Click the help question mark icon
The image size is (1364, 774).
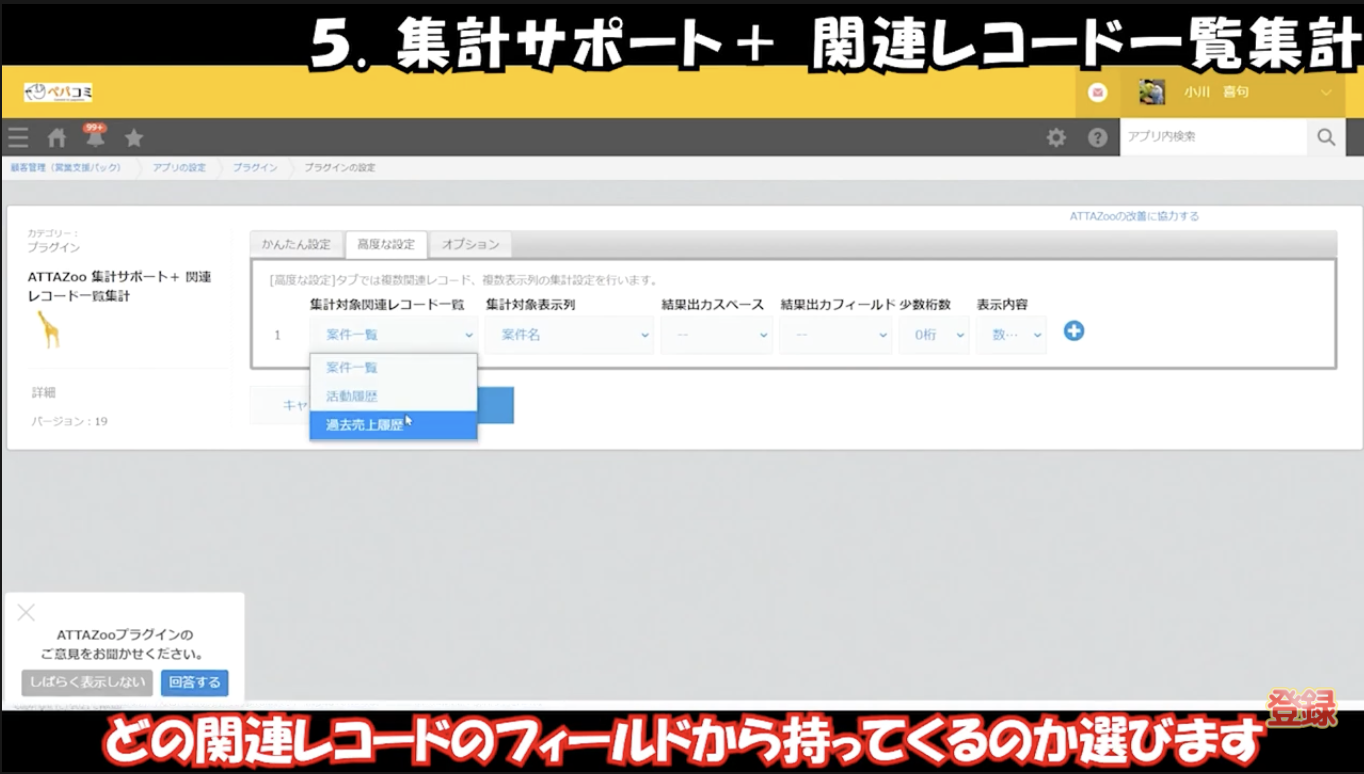pos(1097,137)
